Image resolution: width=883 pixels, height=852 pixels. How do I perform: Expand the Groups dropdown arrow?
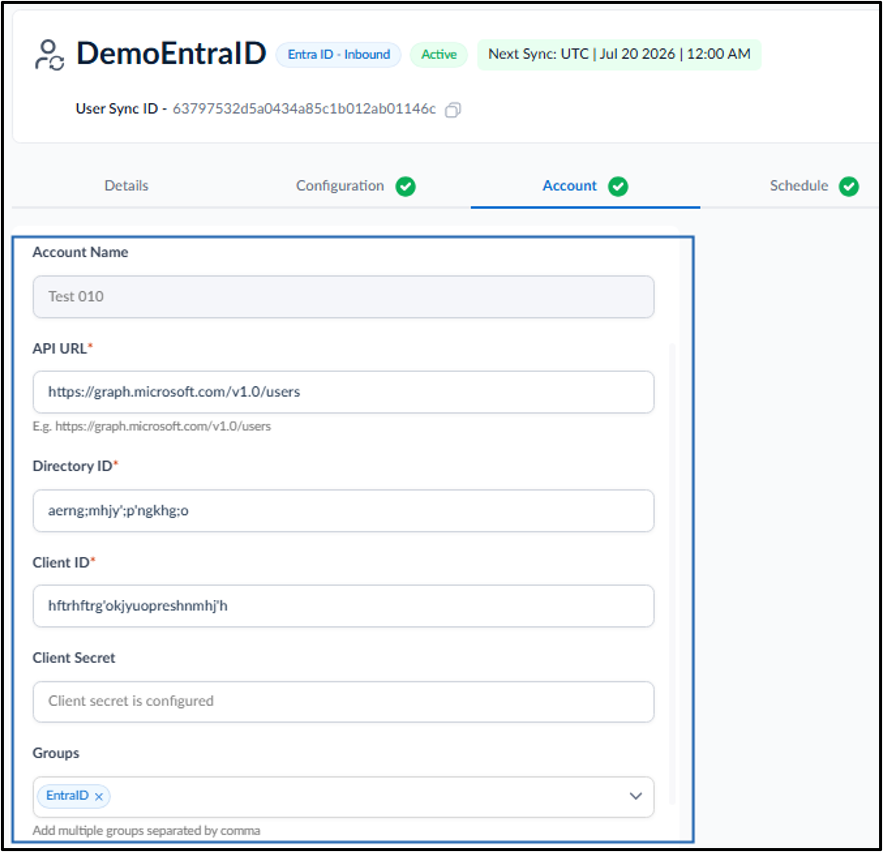[636, 796]
